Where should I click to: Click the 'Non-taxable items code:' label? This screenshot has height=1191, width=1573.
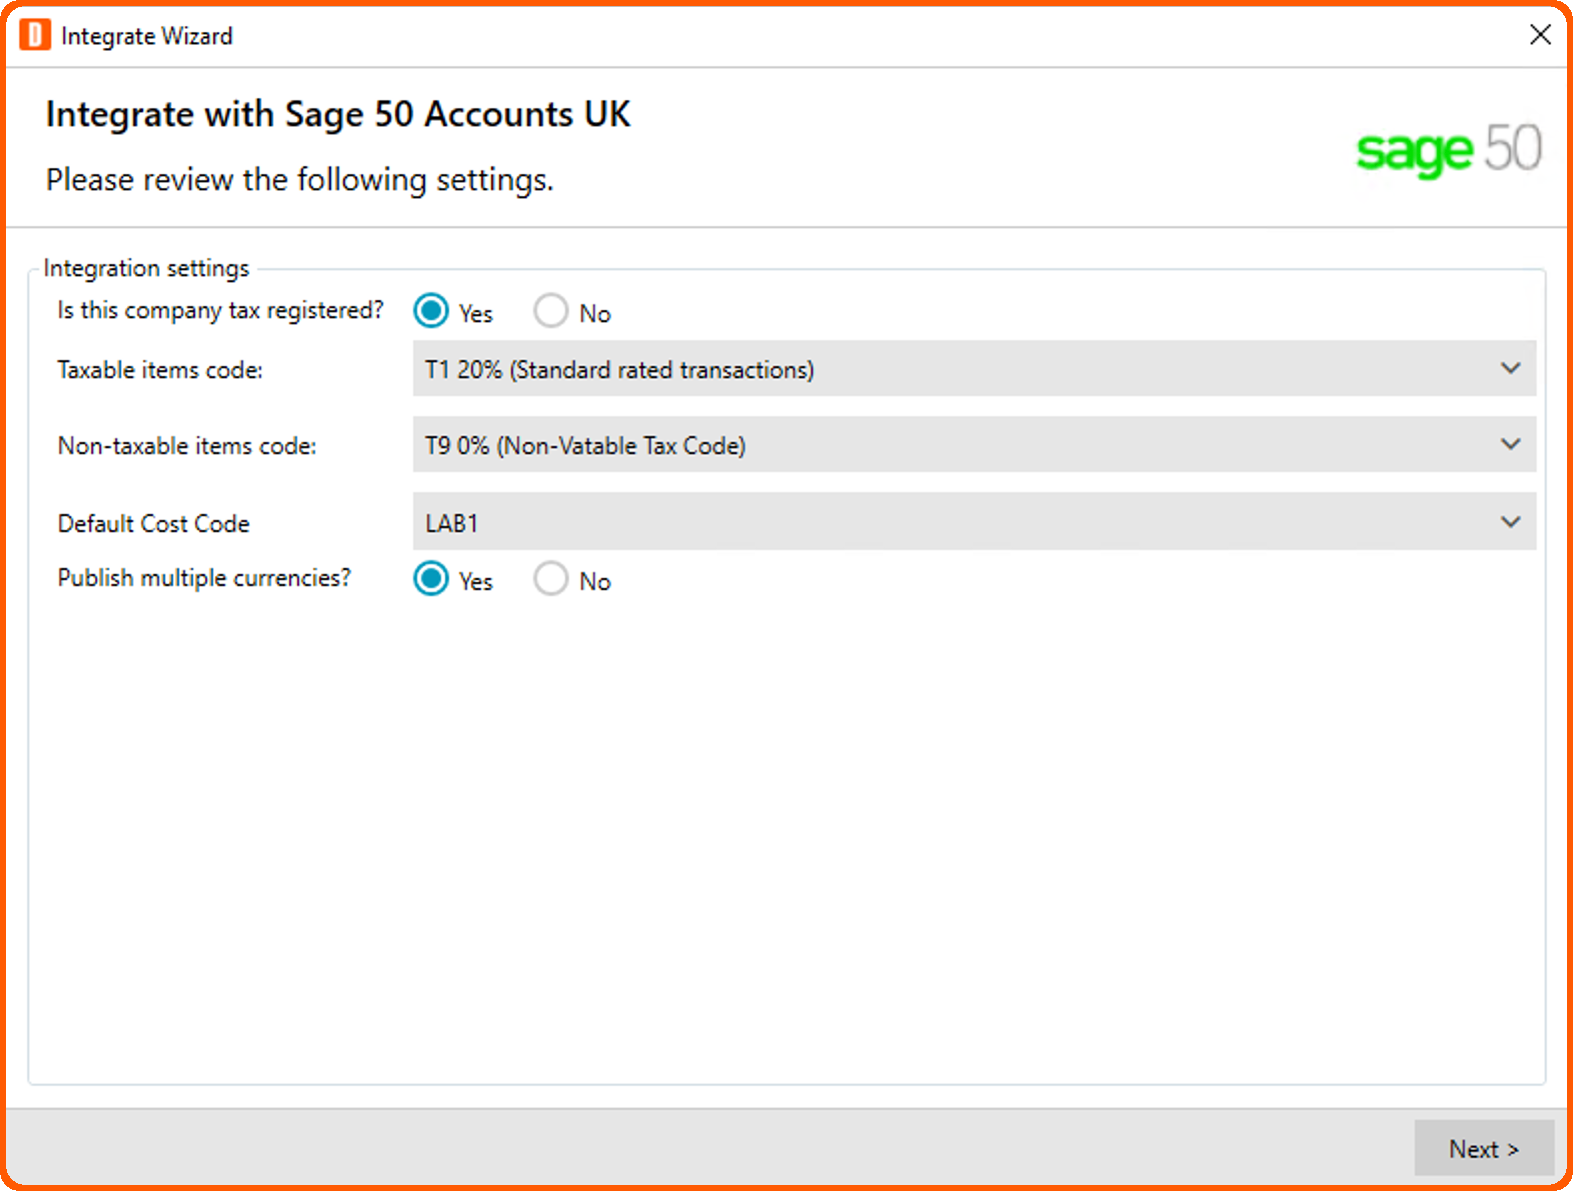187,446
